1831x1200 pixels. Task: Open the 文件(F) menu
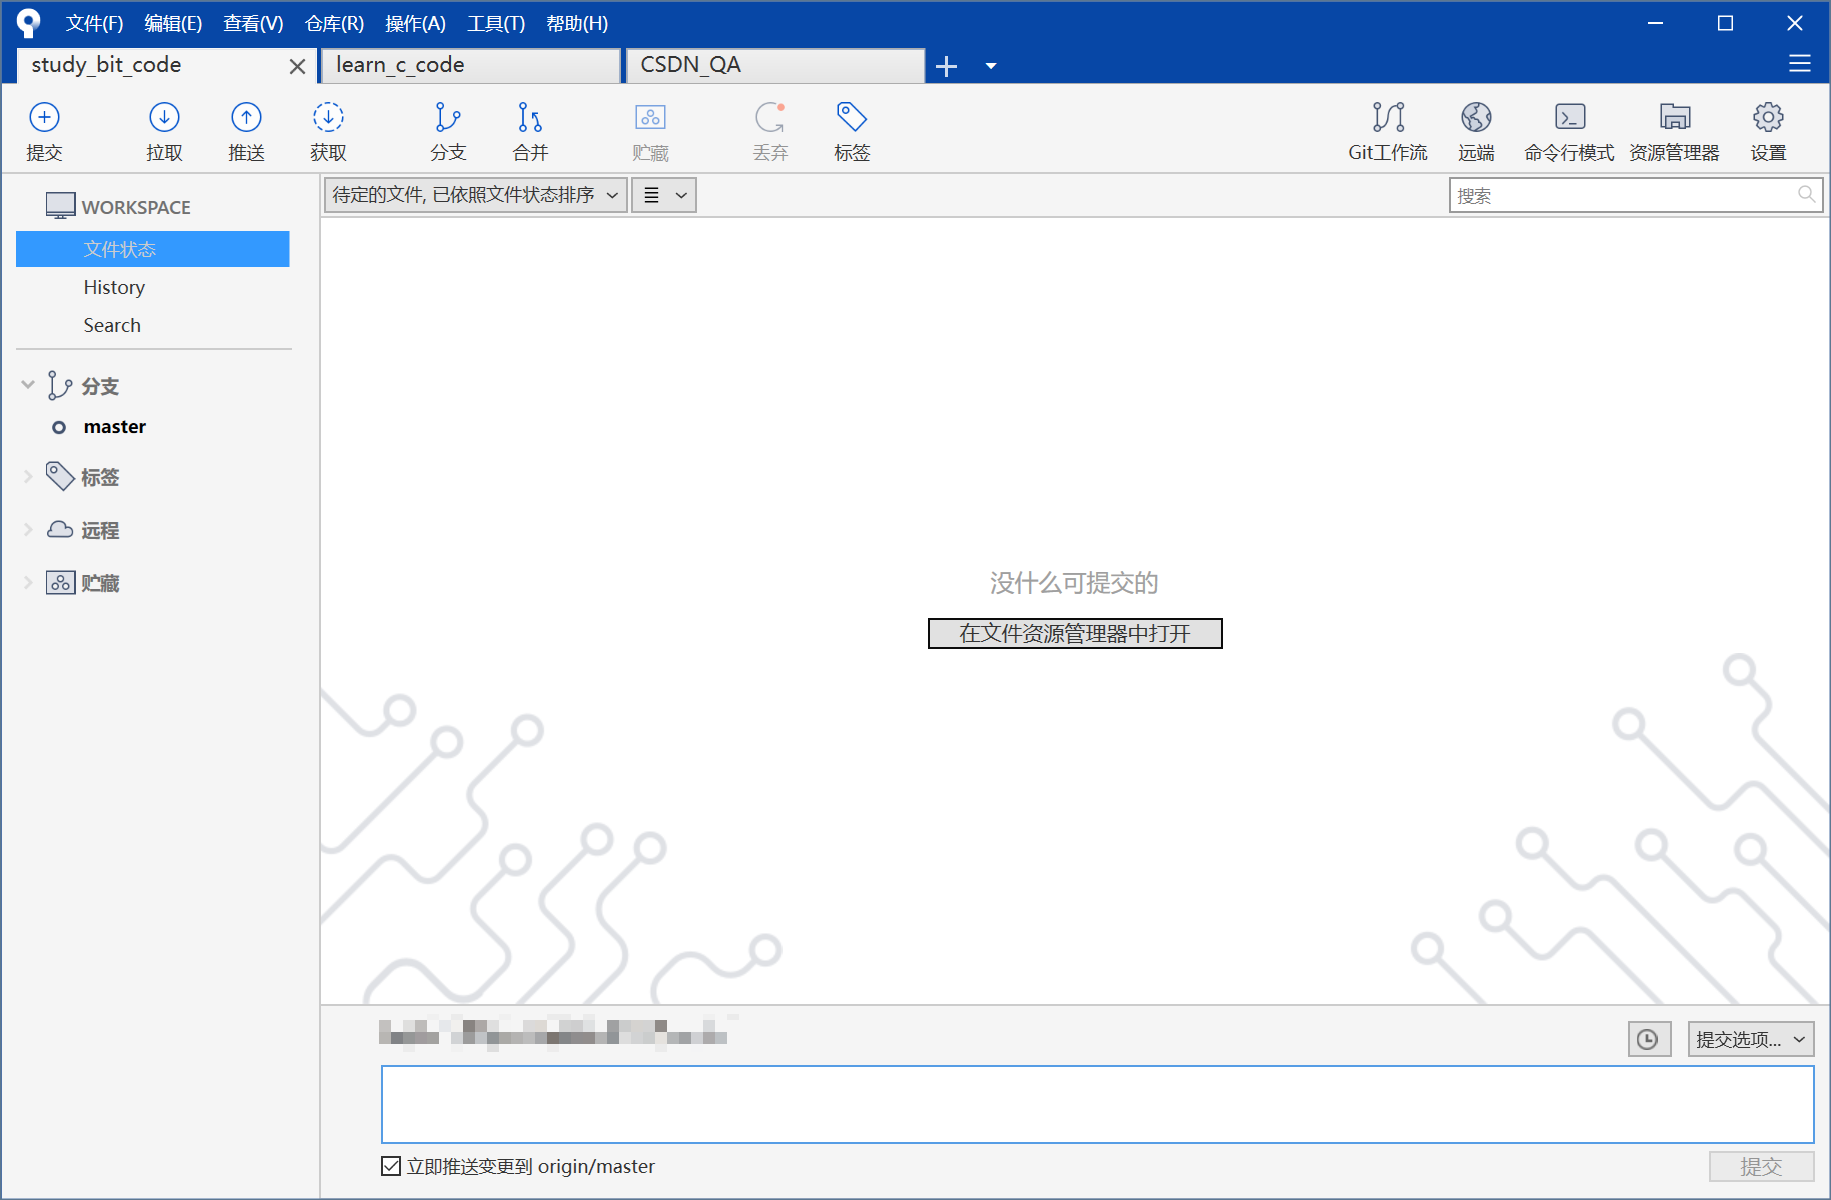pyautogui.click(x=94, y=23)
